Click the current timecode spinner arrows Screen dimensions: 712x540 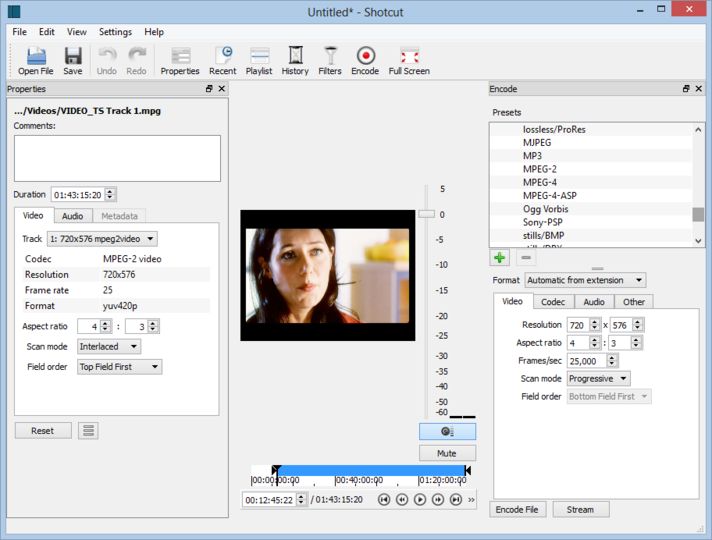point(301,500)
